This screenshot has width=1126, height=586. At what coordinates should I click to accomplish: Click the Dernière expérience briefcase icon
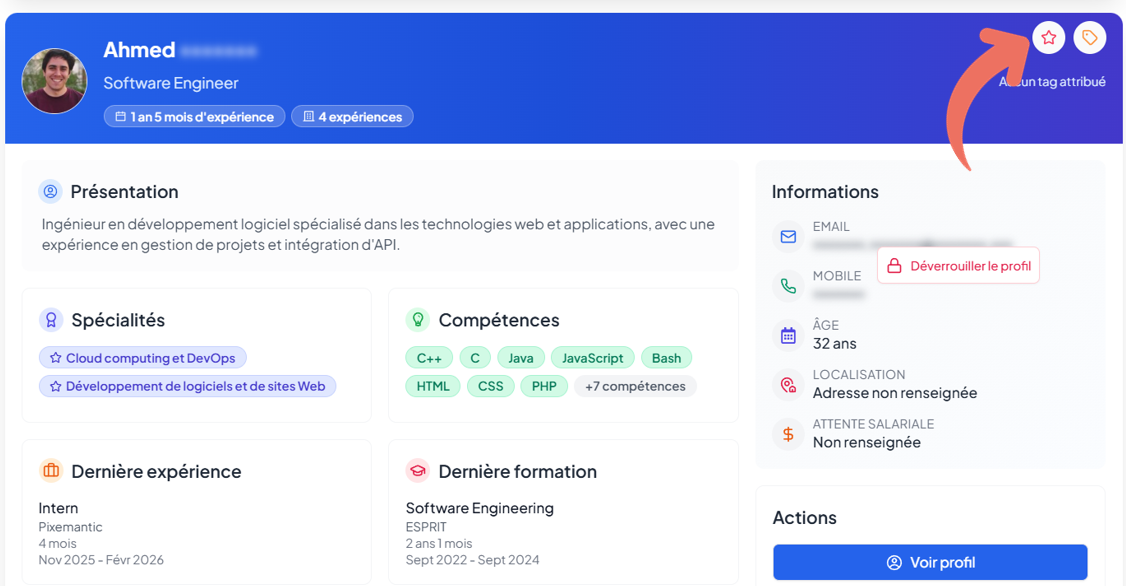coord(51,471)
